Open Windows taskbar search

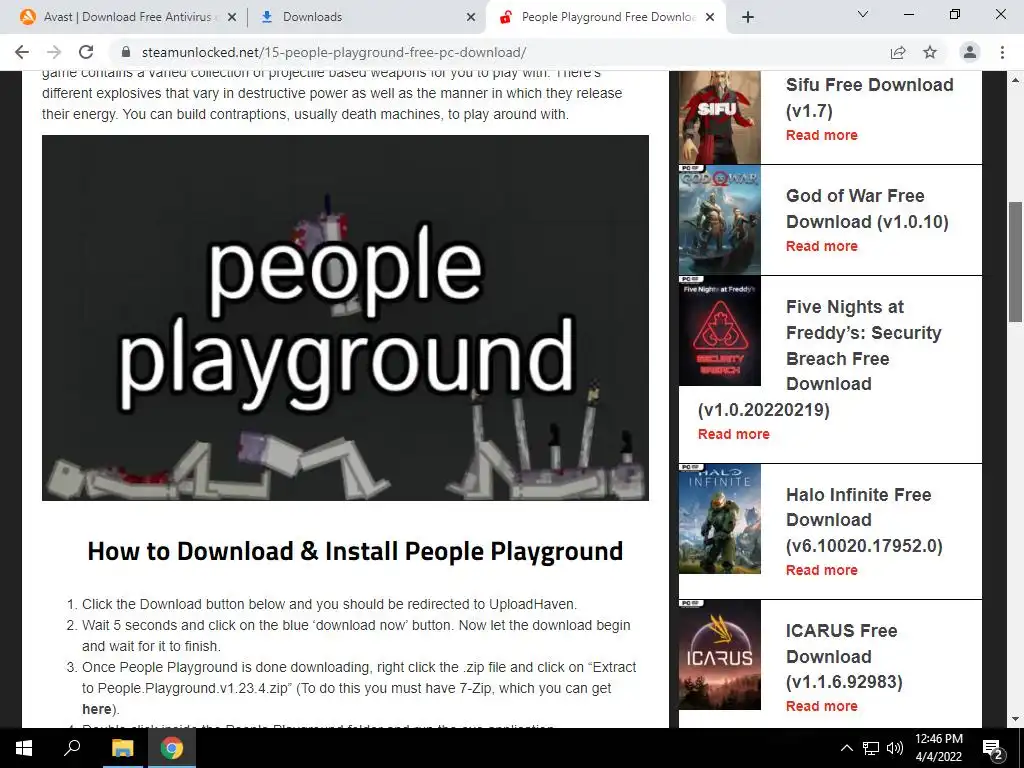tap(72, 748)
